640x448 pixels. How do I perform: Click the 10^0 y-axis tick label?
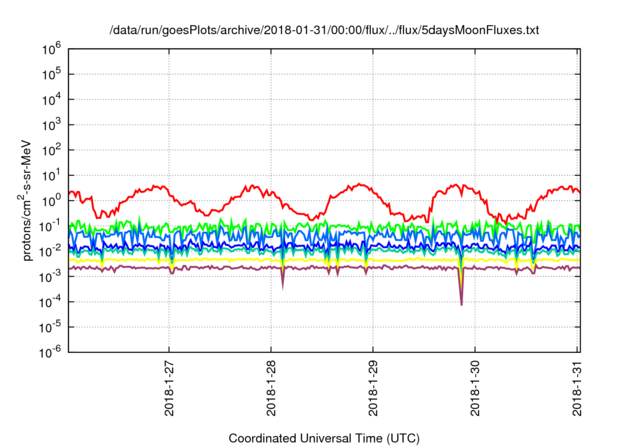click(x=51, y=201)
